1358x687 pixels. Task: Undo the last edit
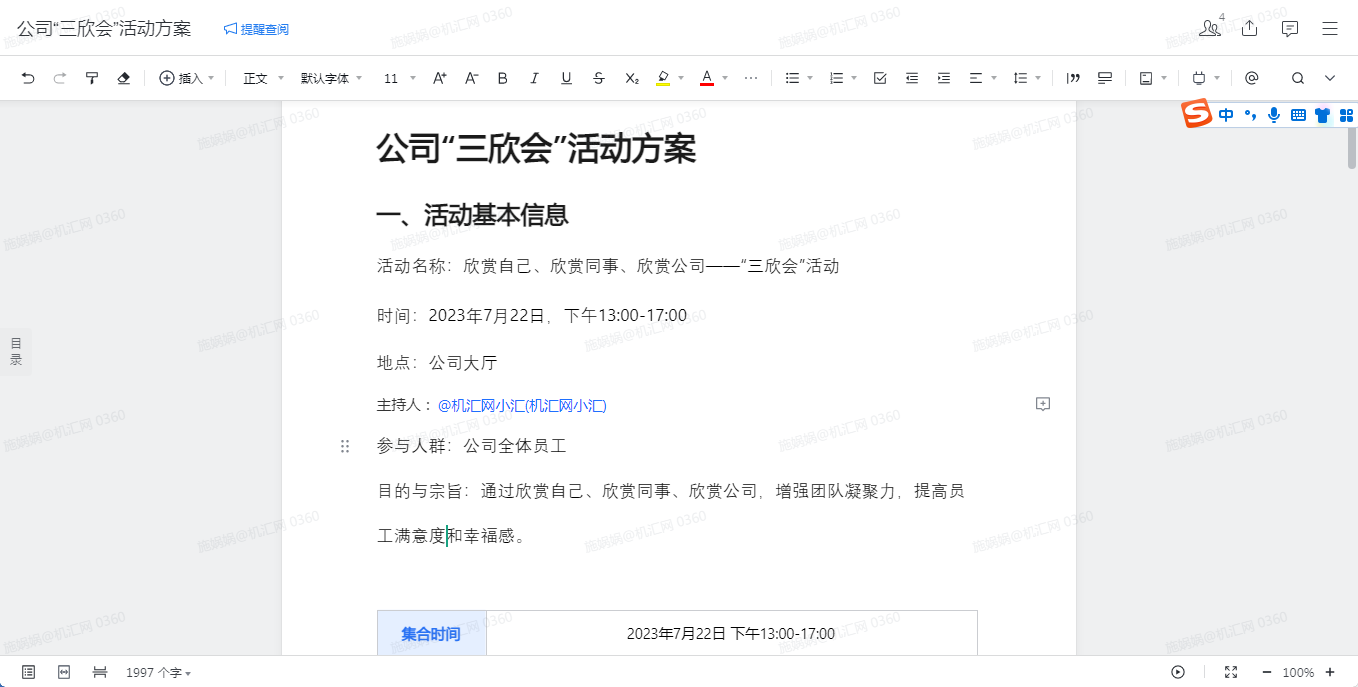tap(28, 78)
